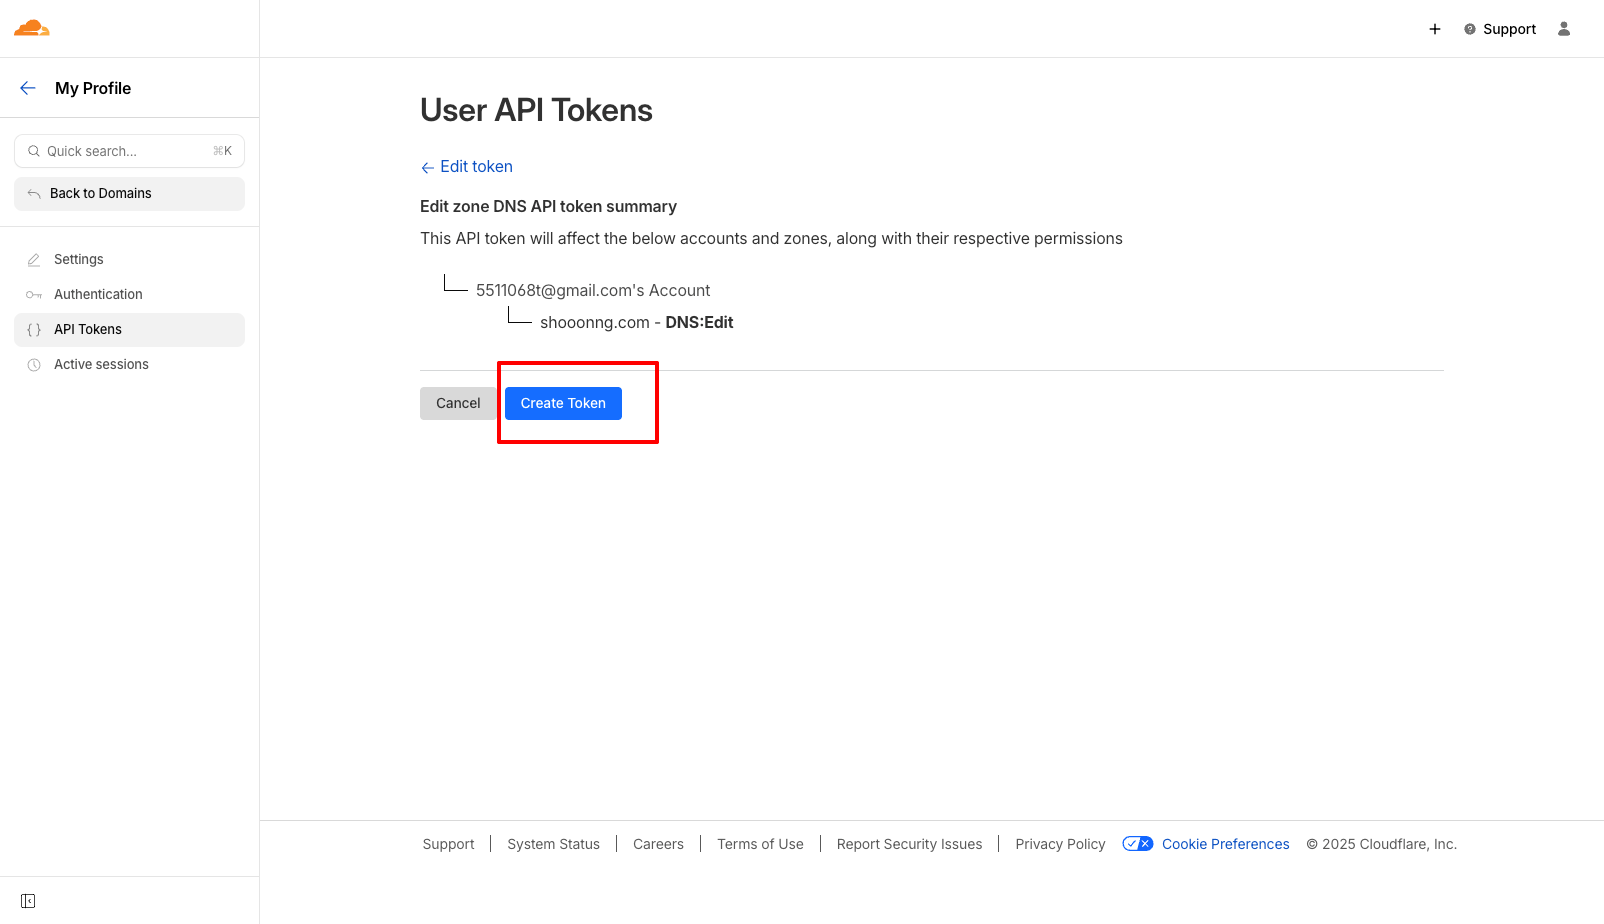Image resolution: width=1604 pixels, height=924 pixels.
Task: Click the Create Token button
Action: tap(563, 403)
